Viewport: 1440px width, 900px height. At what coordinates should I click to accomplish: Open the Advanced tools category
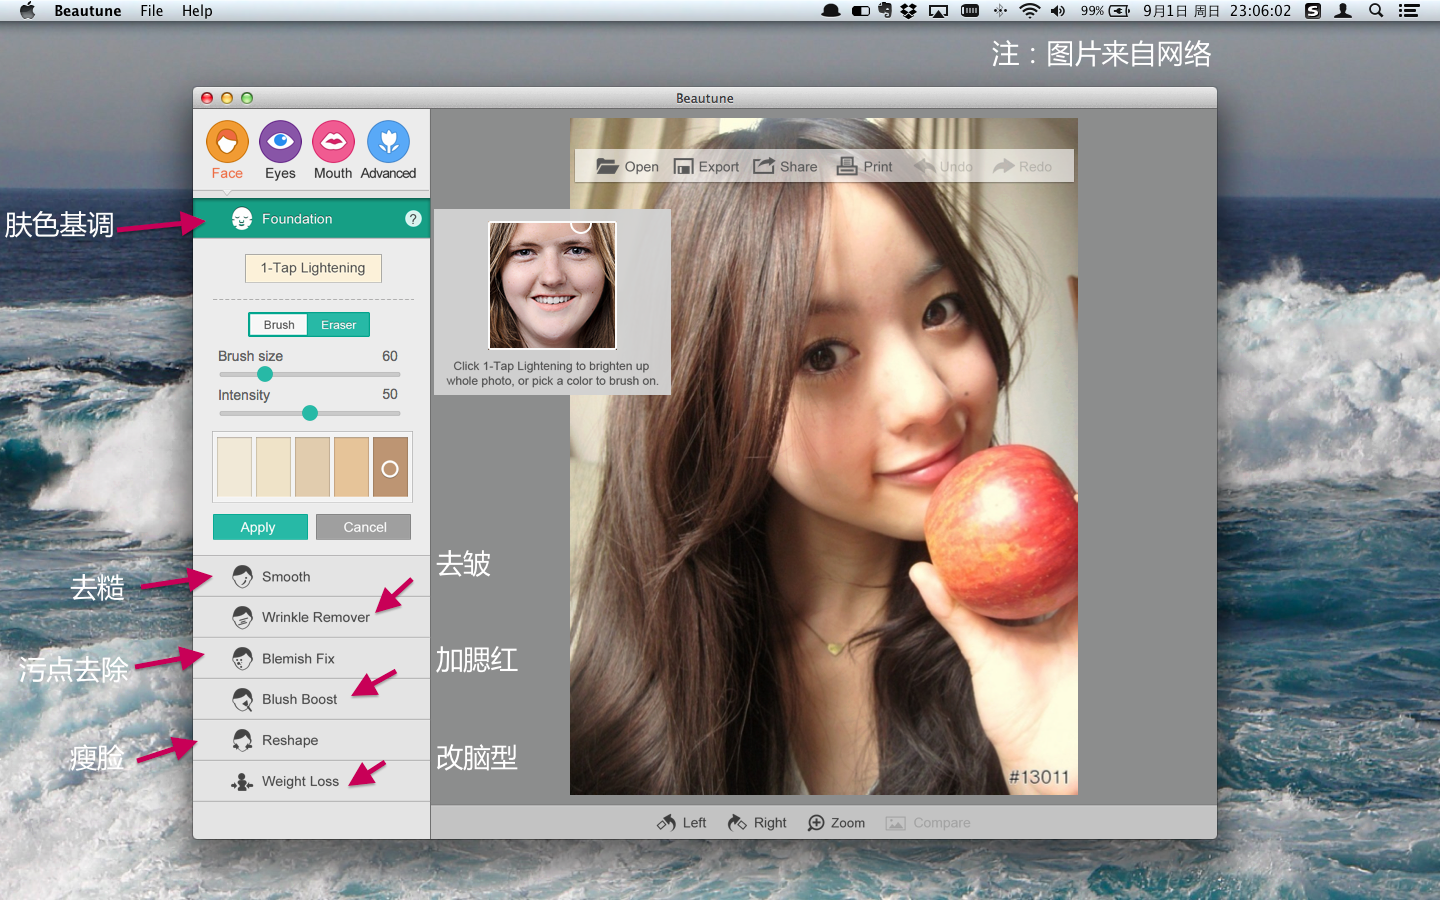388,142
